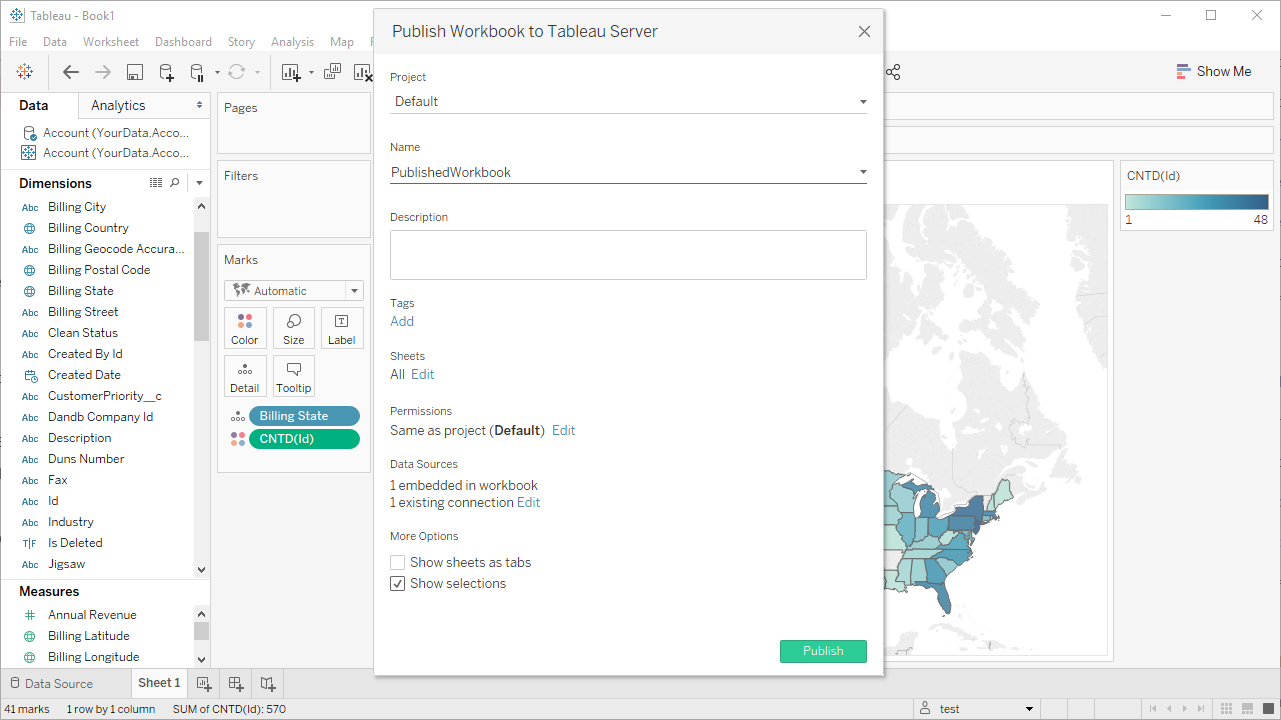This screenshot has width=1281, height=720.
Task: Open the workbook Name dropdown
Action: [863, 172]
